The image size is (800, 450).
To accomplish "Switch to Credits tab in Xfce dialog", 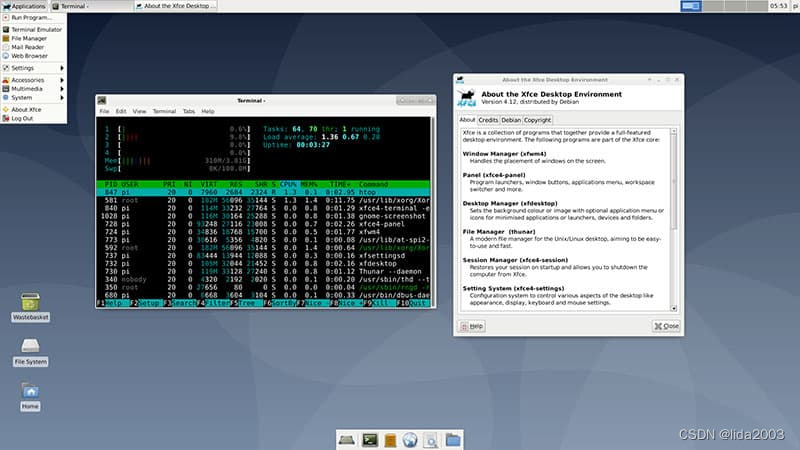I will click(x=488, y=120).
